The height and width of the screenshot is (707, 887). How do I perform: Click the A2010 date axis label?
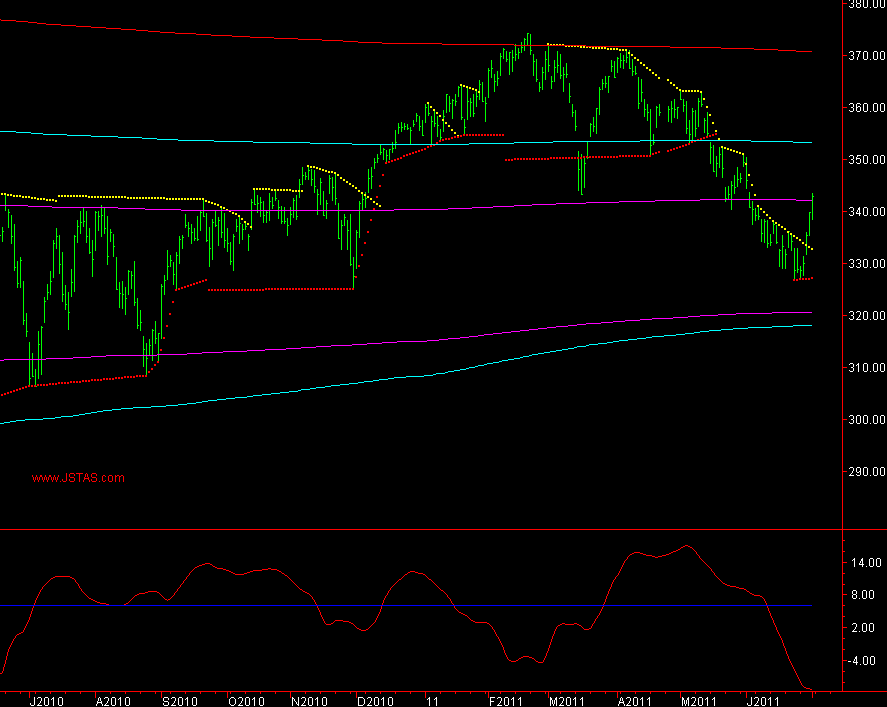pos(114,700)
